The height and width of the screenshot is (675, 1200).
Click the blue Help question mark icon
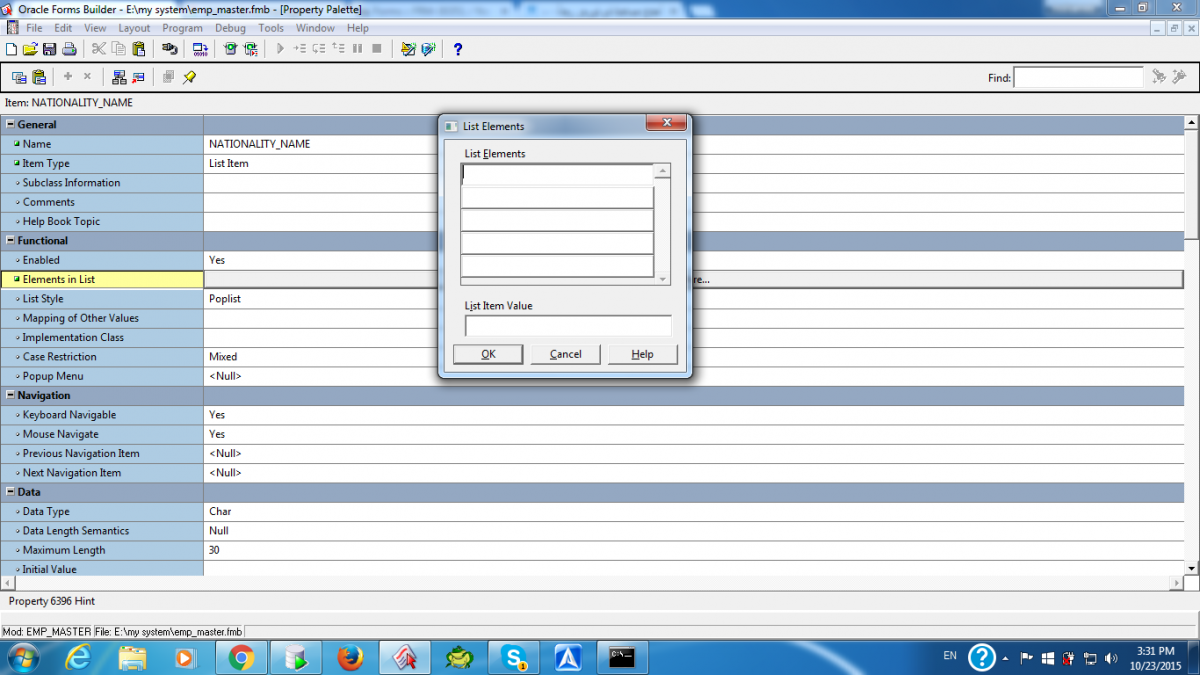pyautogui.click(x=458, y=49)
